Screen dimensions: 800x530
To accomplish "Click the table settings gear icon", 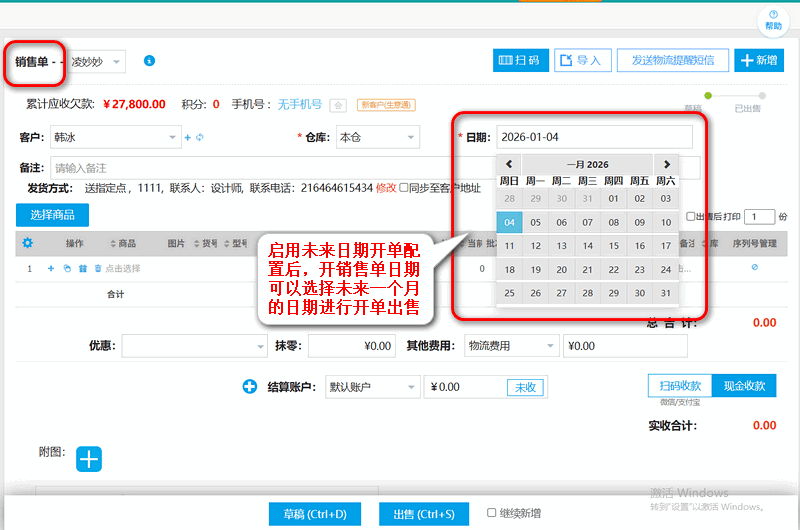I will click(27, 243).
